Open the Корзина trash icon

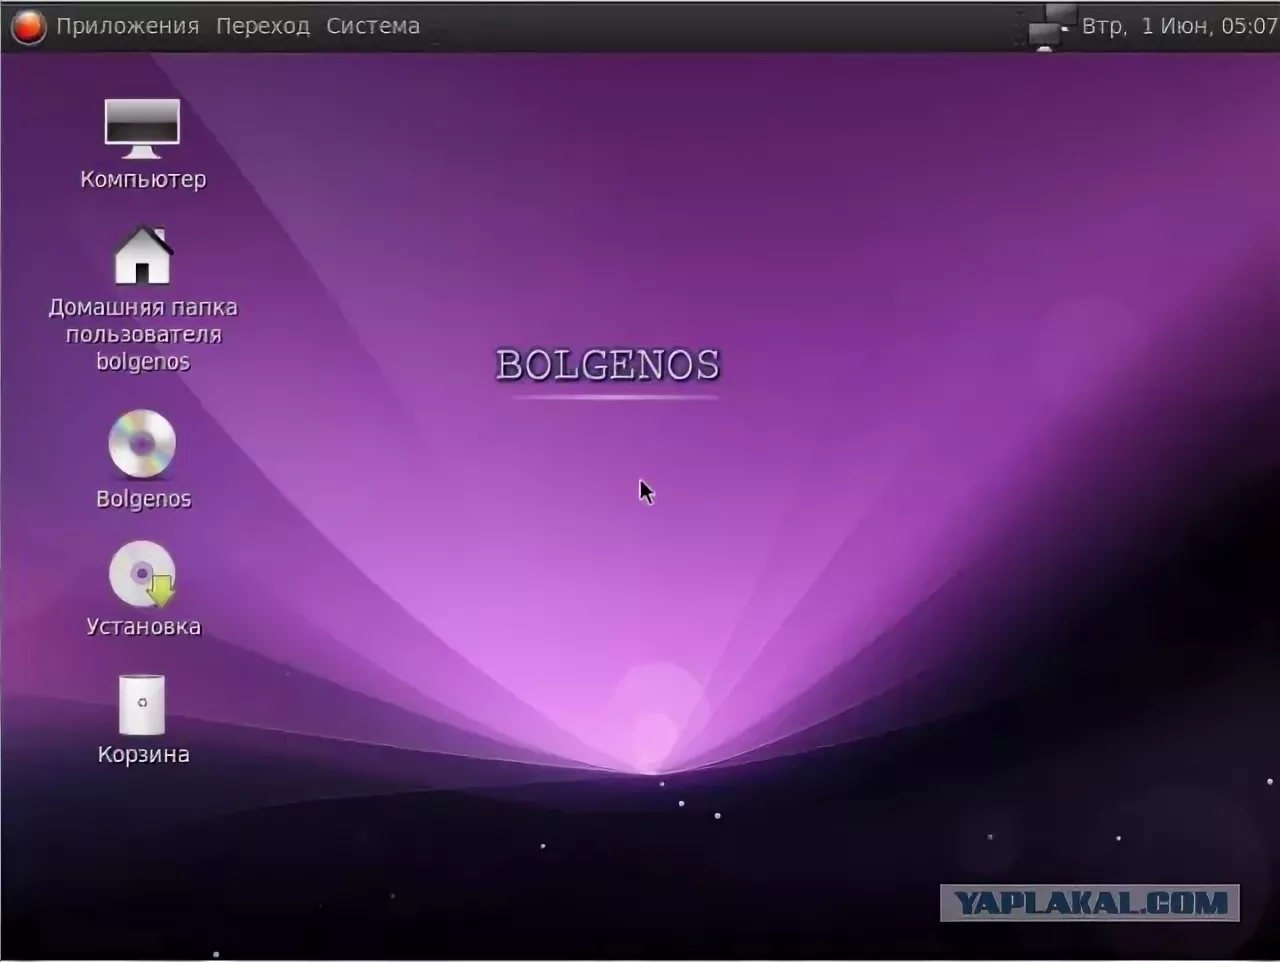[x=142, y=704]
